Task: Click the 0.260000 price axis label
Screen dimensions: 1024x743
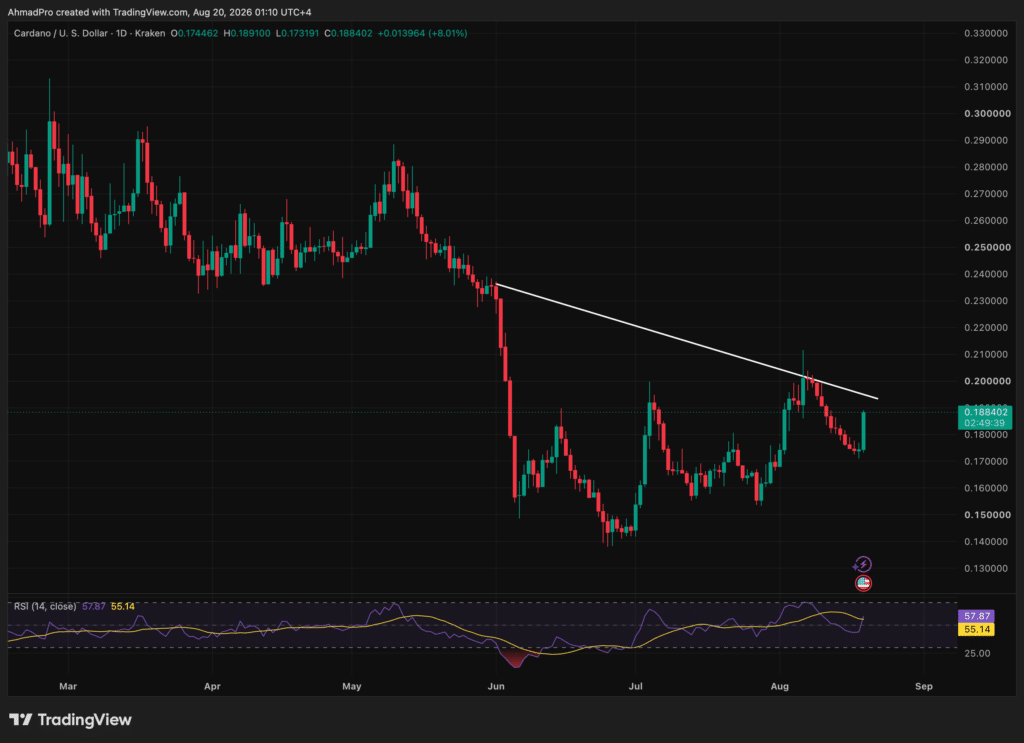Action: [x=985, y=221]
